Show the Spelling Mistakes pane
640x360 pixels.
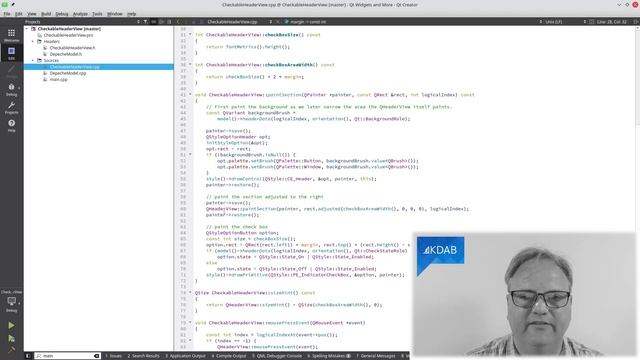point(329,356)
